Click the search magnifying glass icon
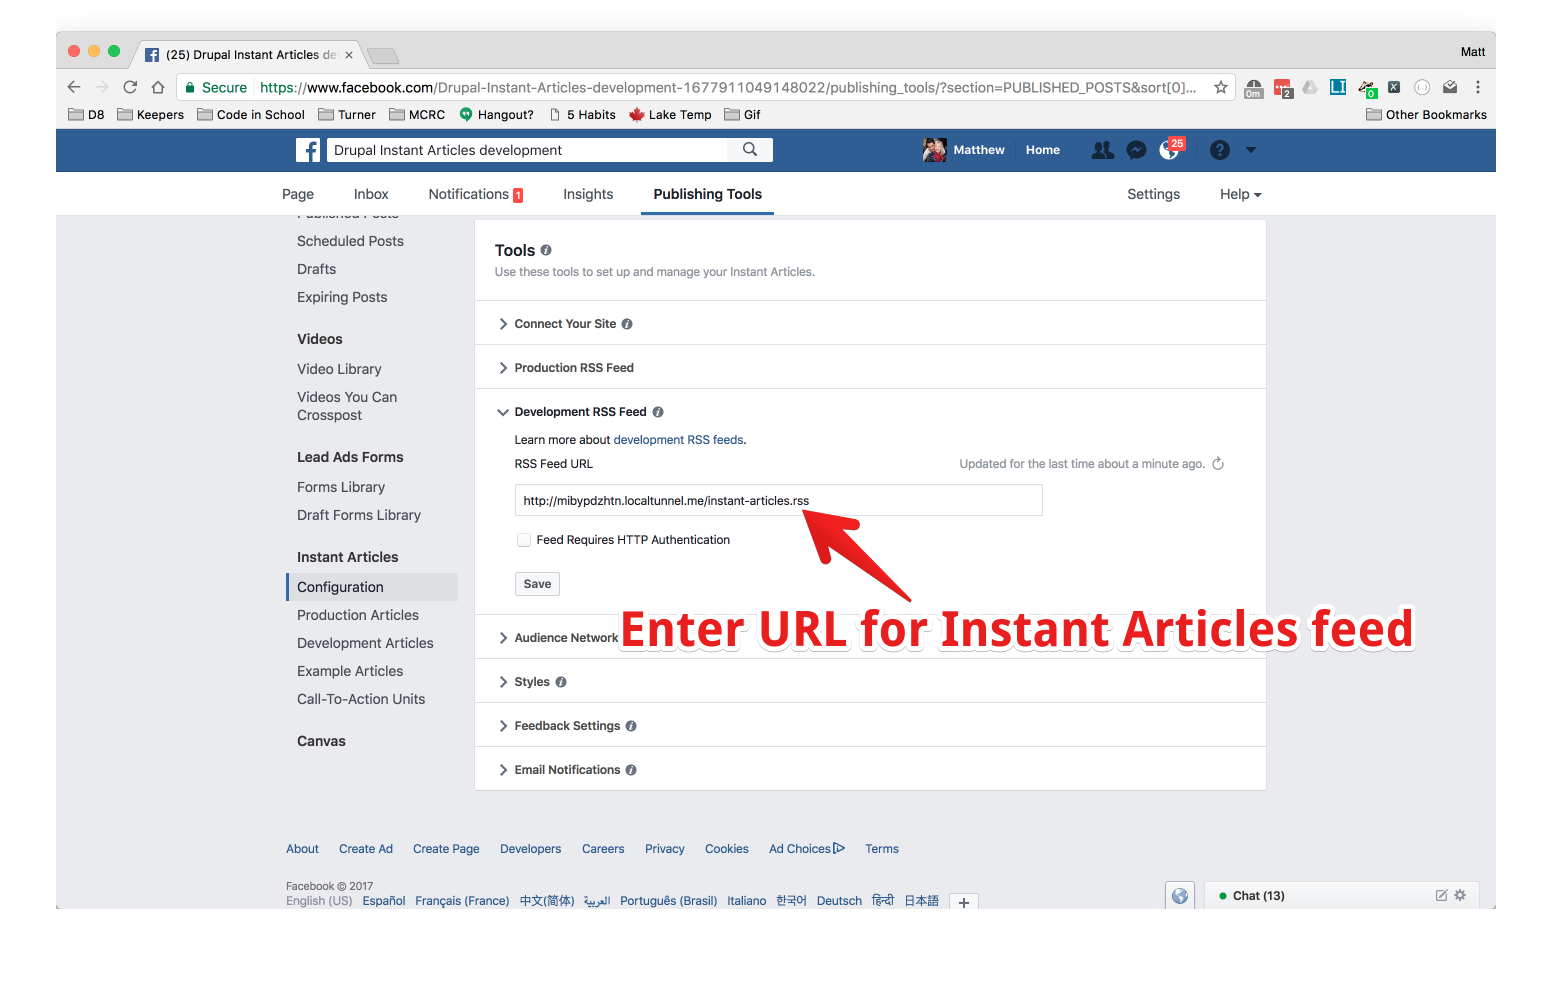This screenshot has height=989, width=1552. tap(749, 149)
